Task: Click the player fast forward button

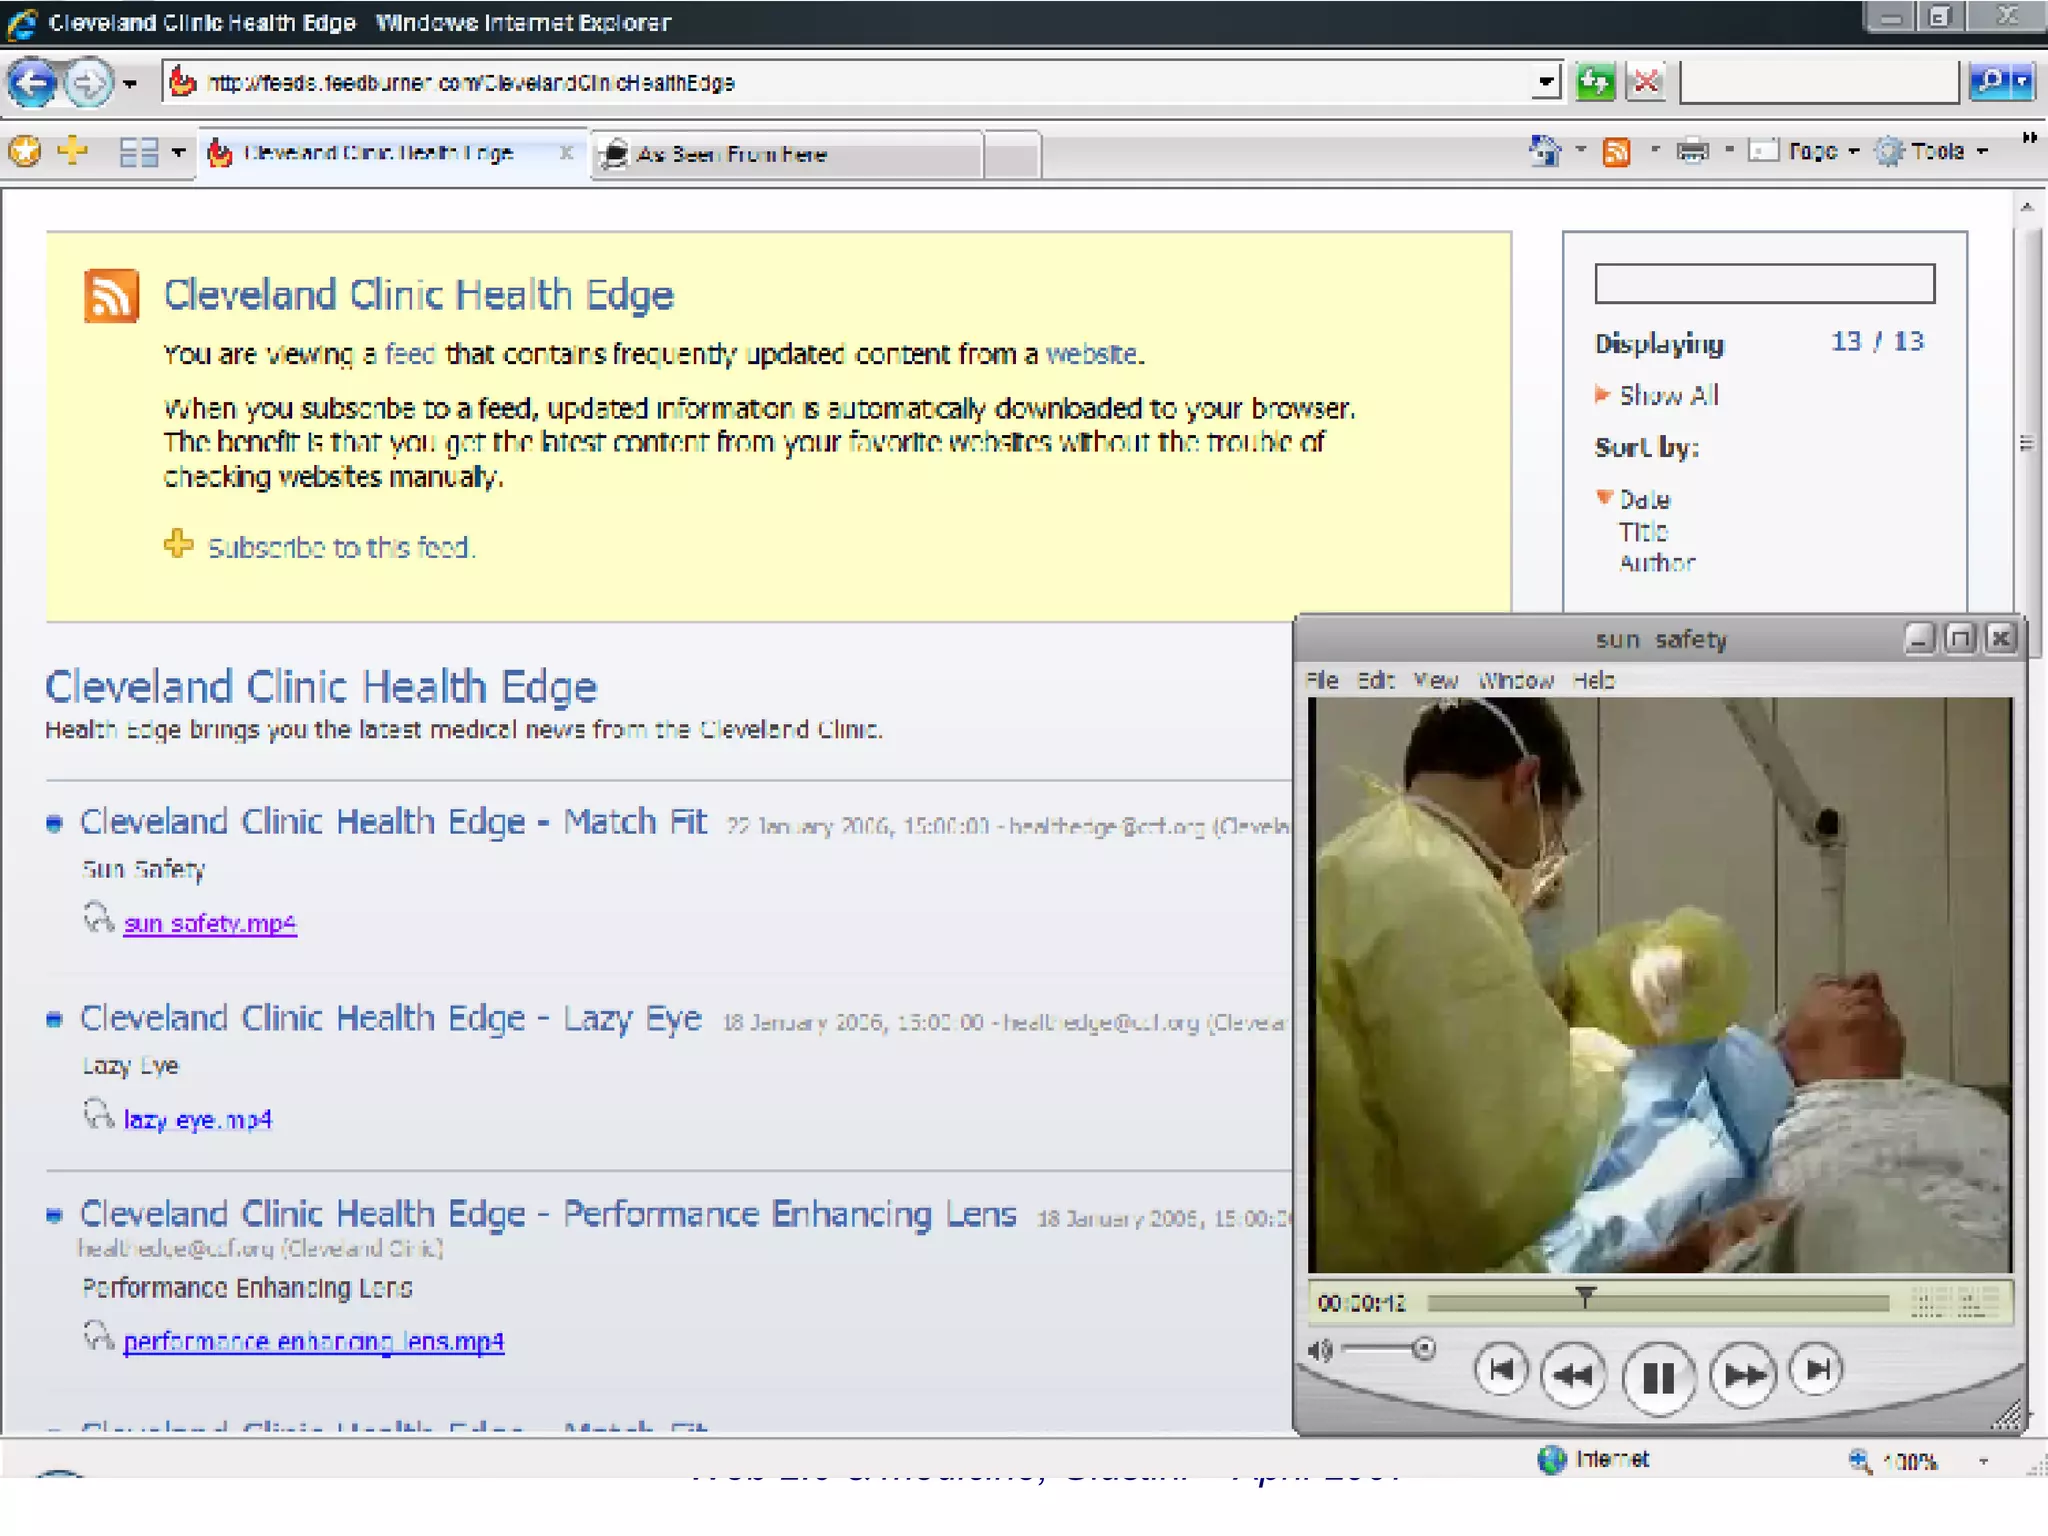Action: (1743, 1376)
